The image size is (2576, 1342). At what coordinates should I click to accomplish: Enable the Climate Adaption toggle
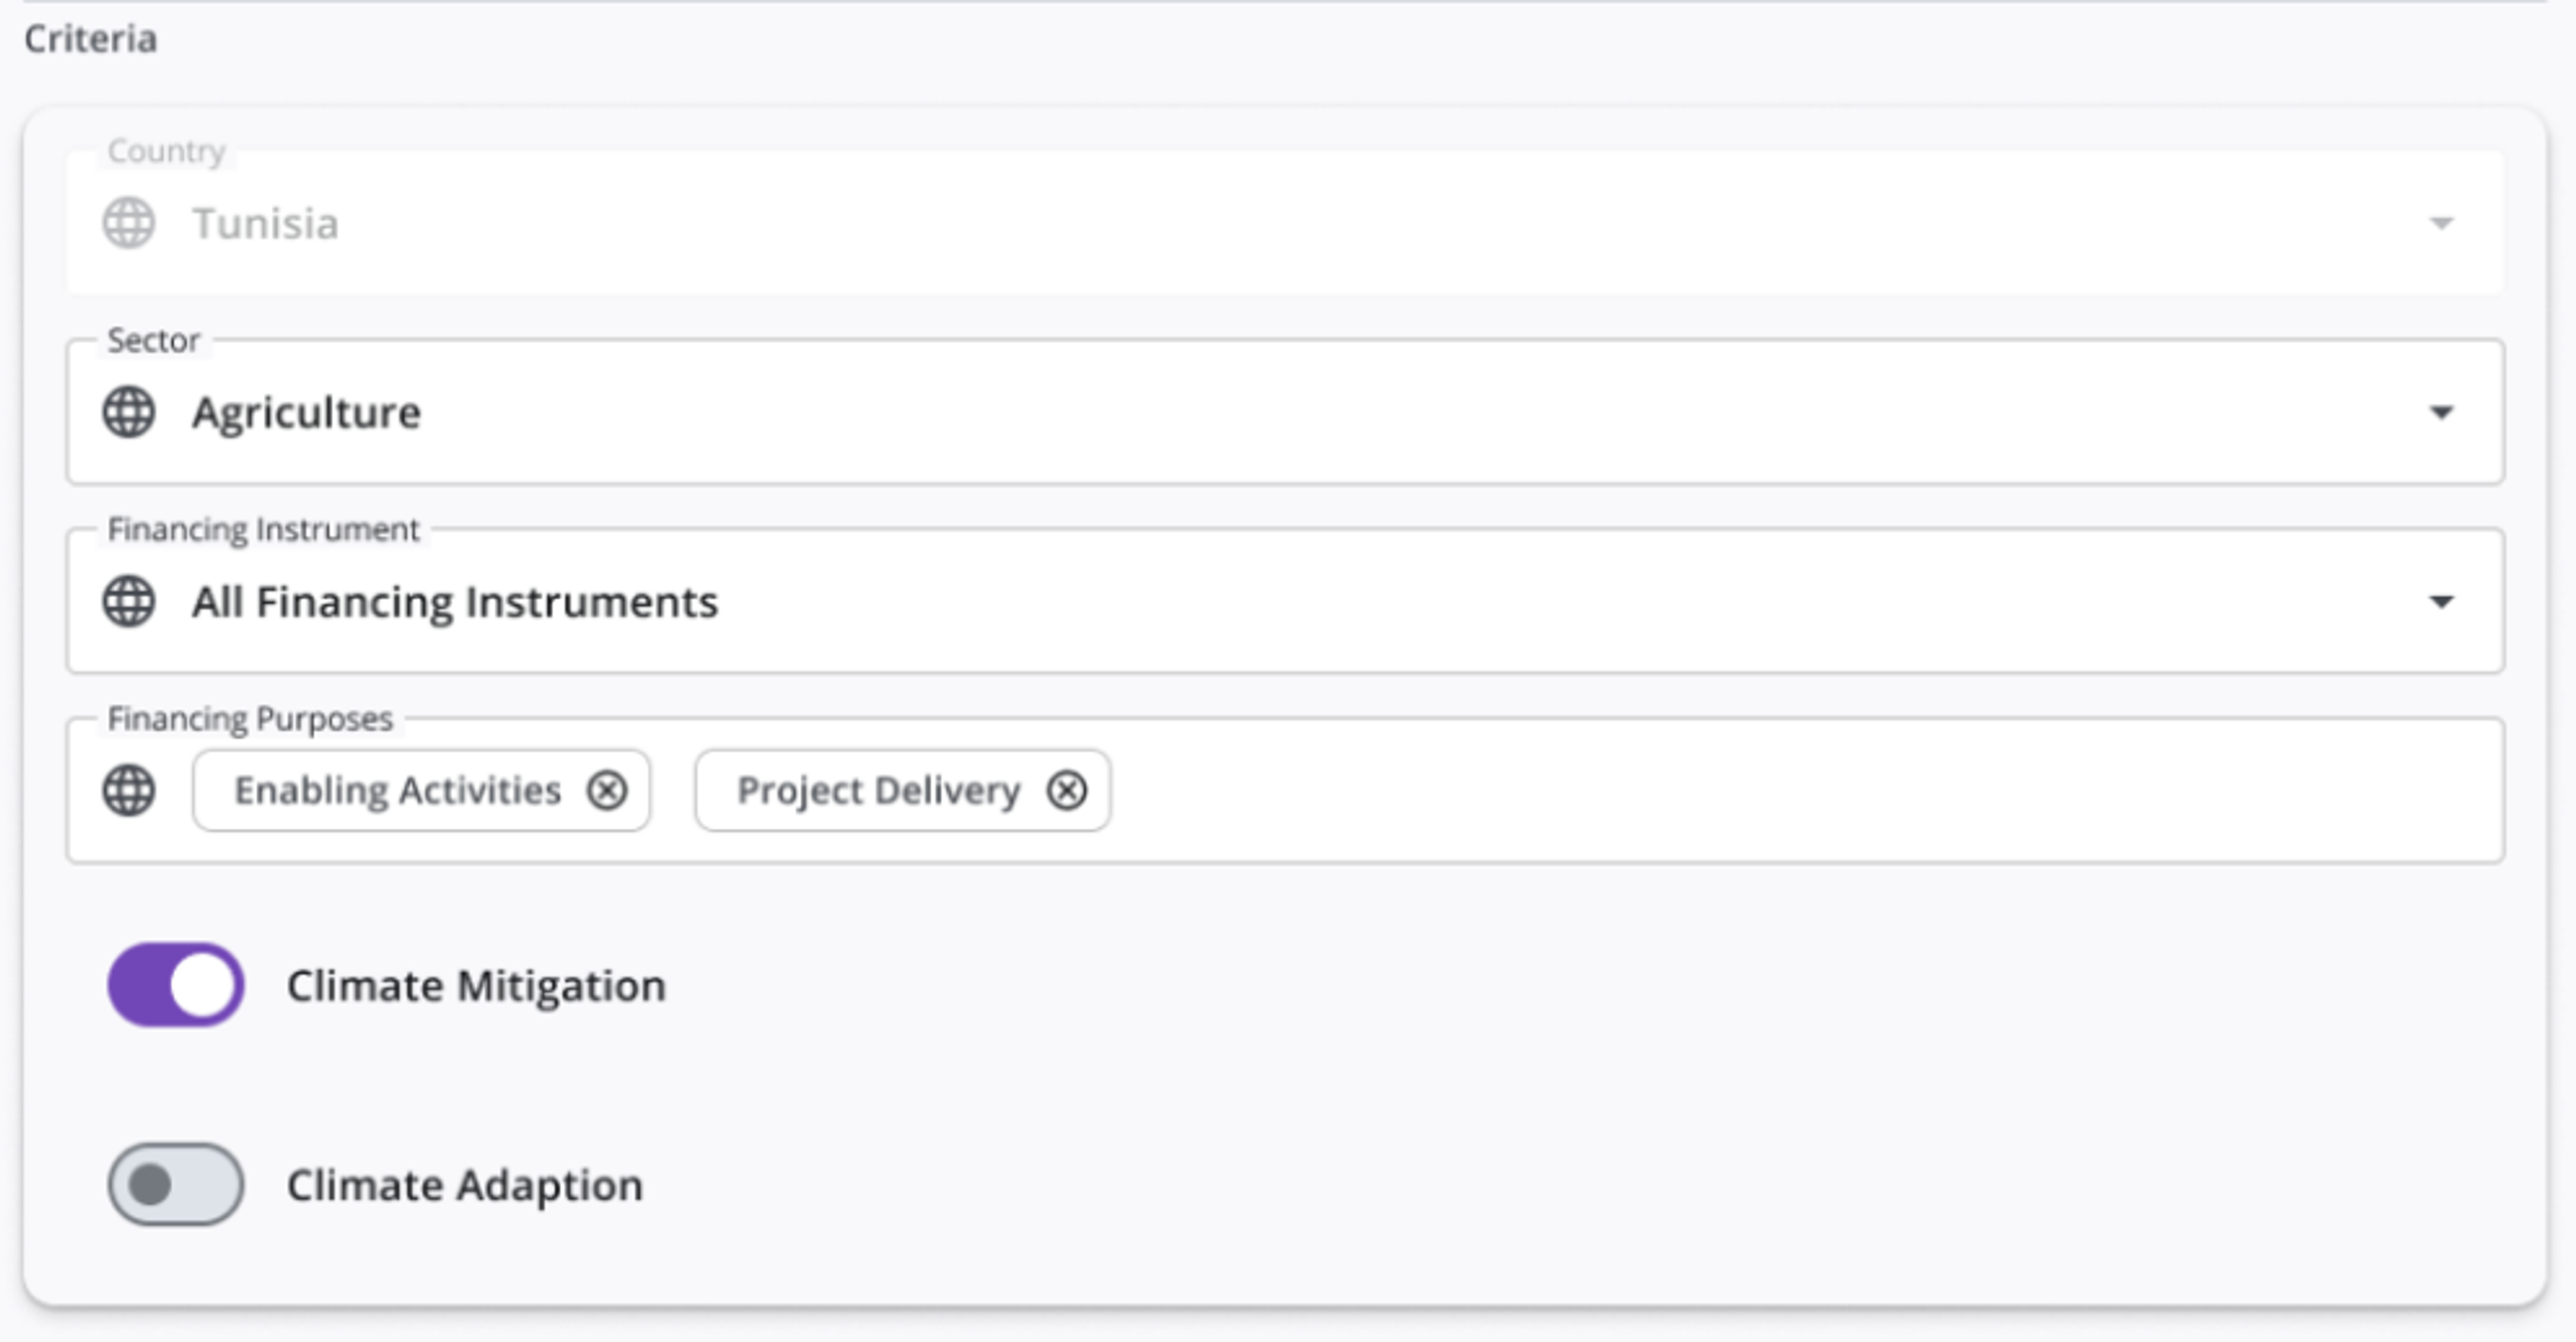pyautogui.click(x=174, y=1185)
